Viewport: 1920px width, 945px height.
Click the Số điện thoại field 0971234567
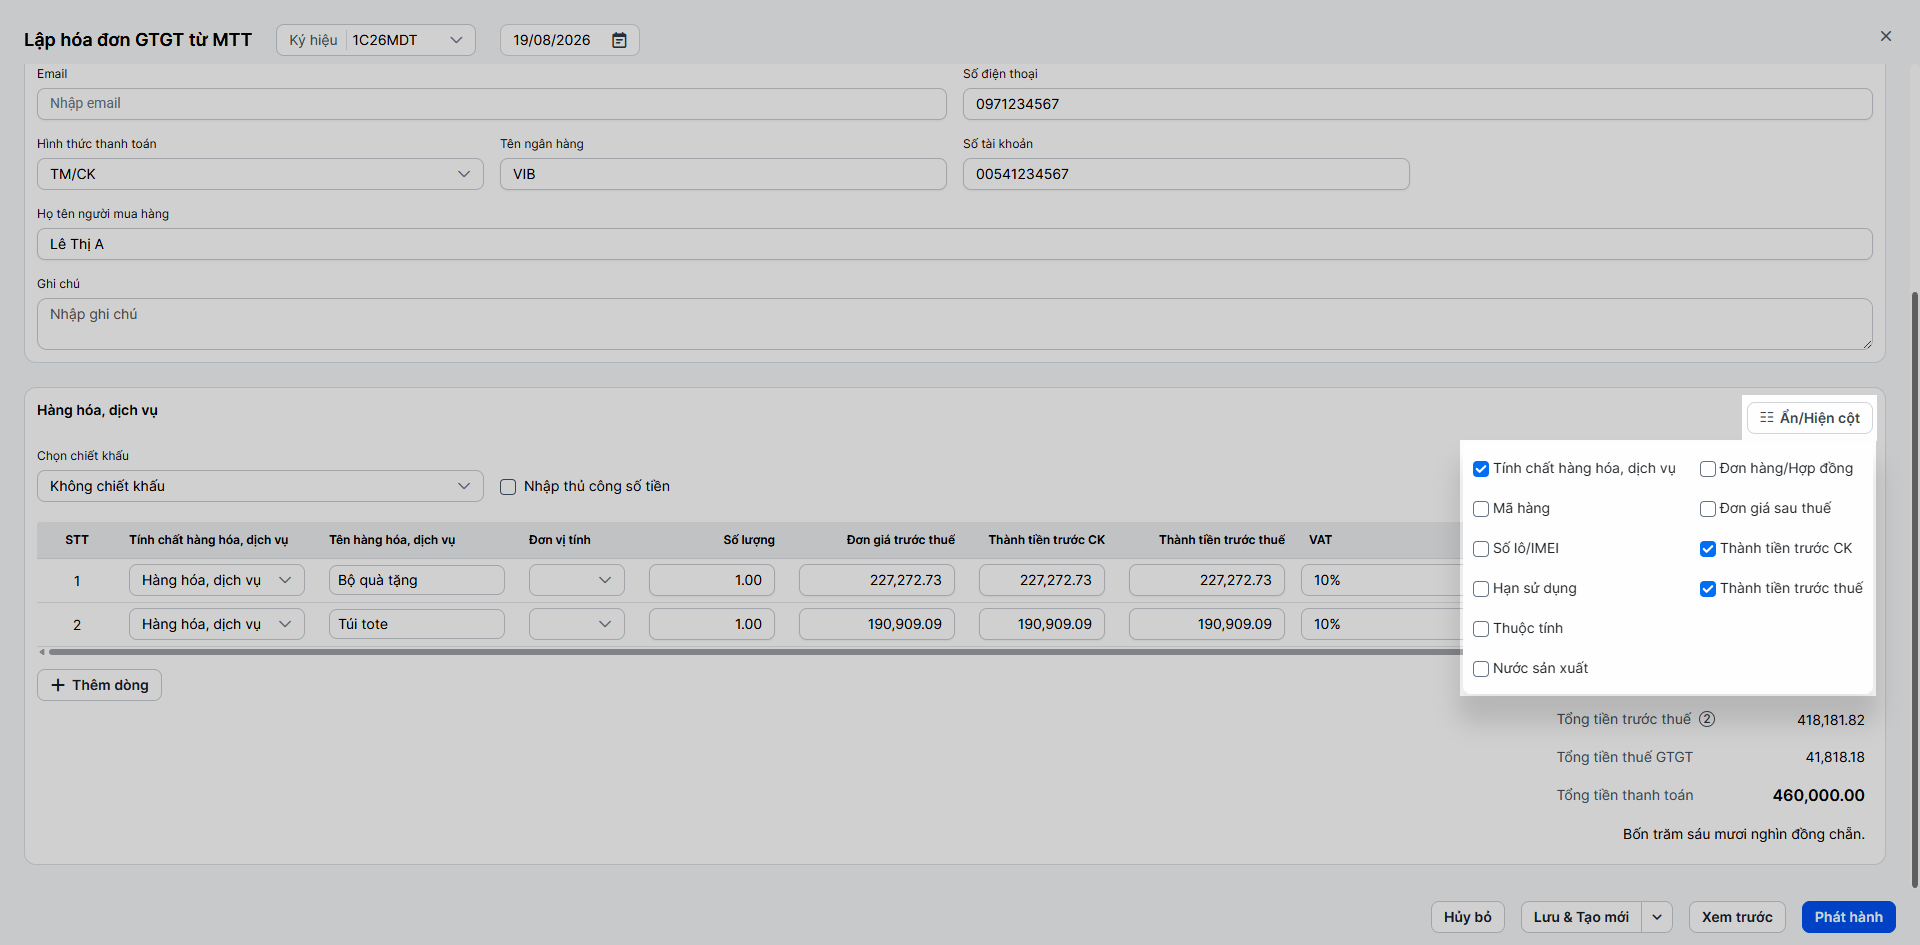click(1418, 104)
